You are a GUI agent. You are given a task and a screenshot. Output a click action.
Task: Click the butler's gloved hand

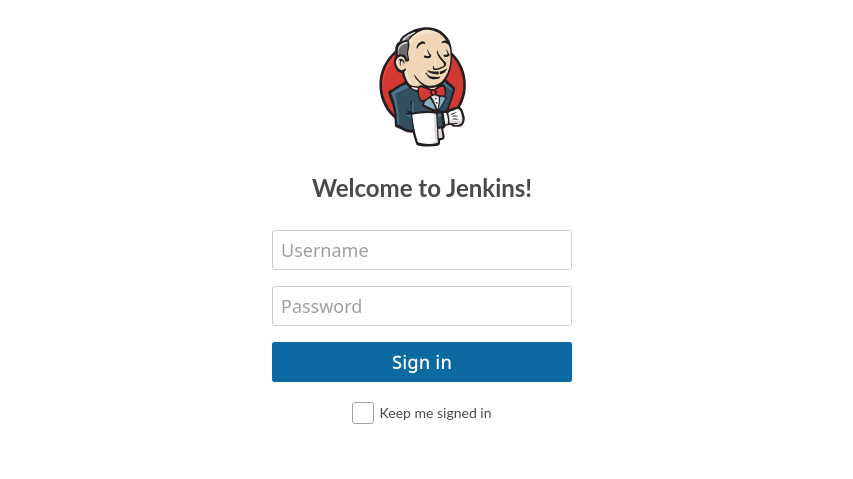(454, 117)
